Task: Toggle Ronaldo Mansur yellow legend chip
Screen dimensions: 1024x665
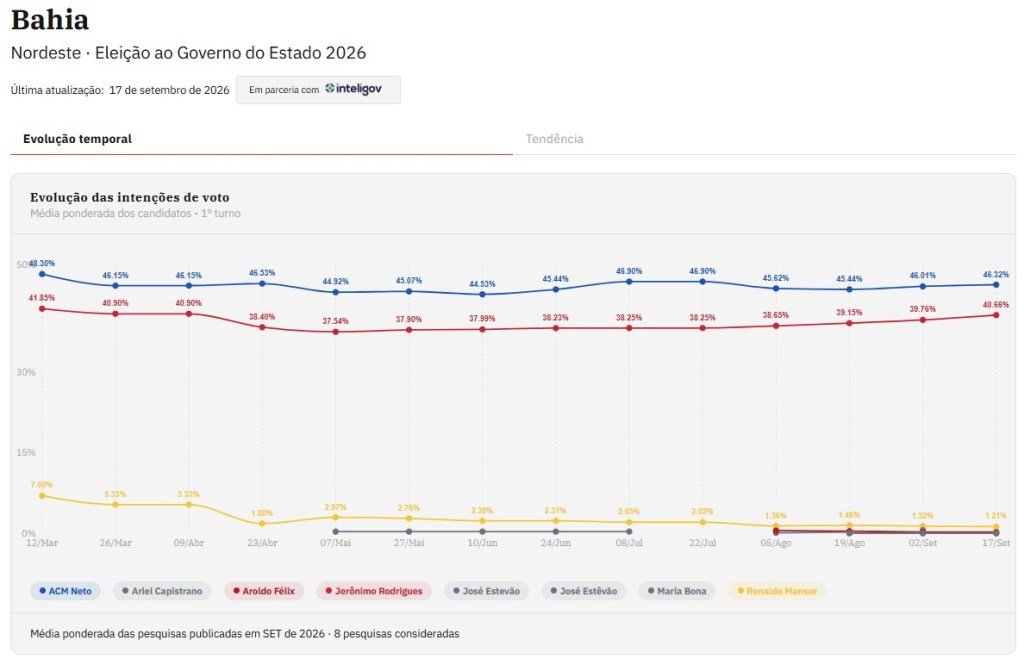Action: tap(776, 591)
